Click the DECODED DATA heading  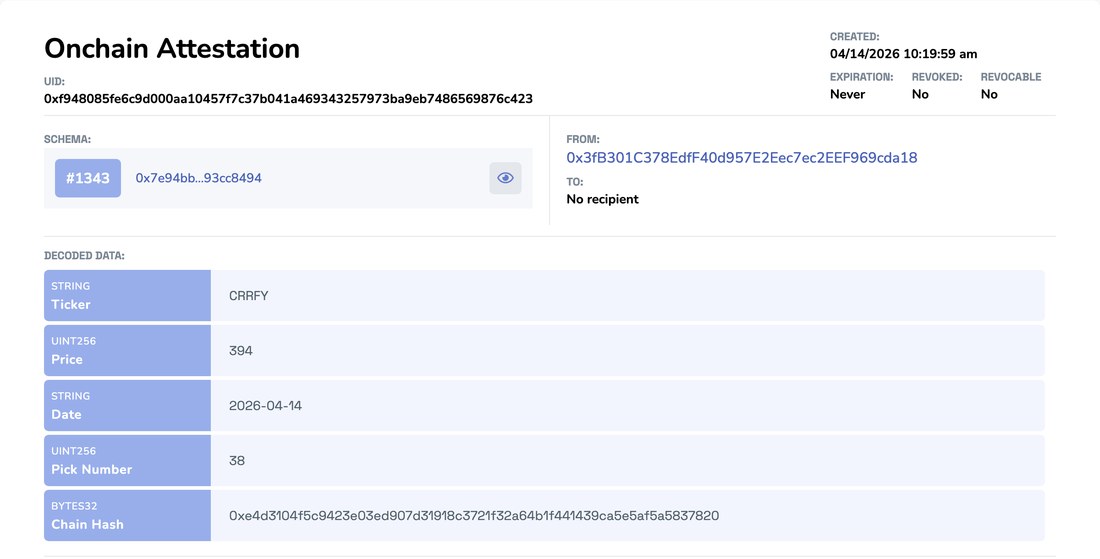pyautogui.click(x=84, y=256)
